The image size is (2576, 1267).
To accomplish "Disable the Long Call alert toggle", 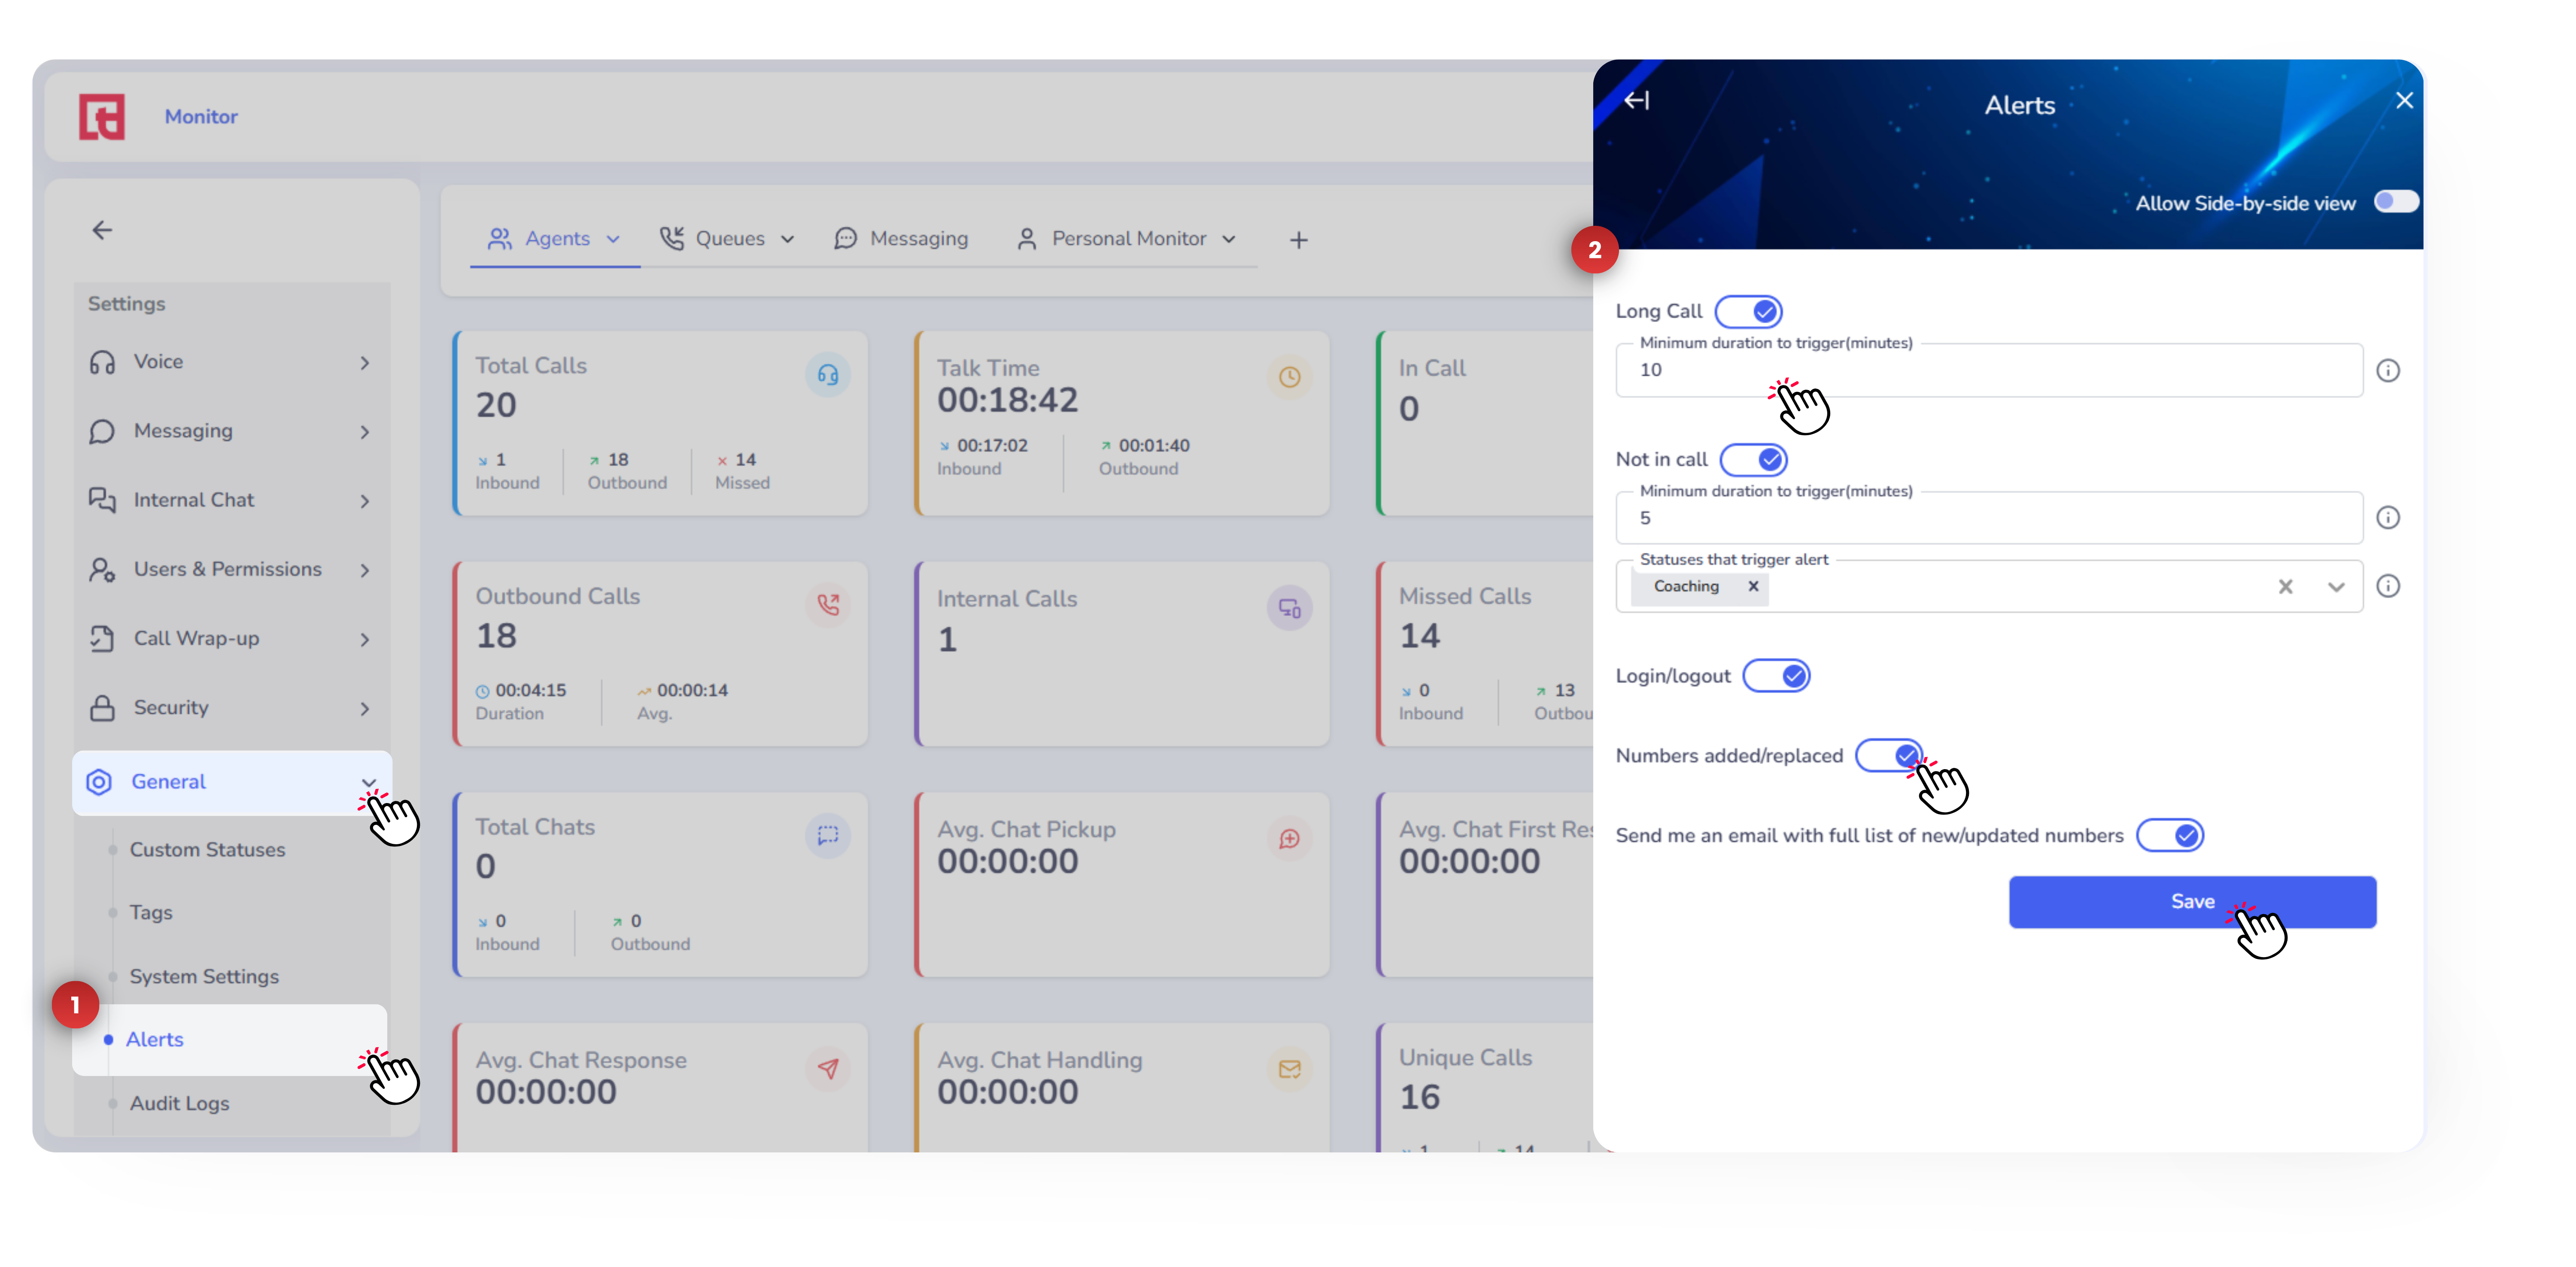I will 1749,312.
